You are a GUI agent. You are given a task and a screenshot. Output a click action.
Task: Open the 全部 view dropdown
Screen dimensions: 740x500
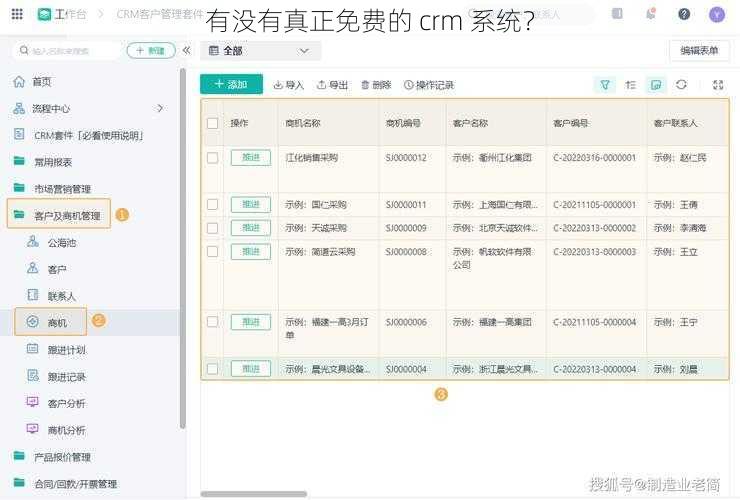pyautogui.click(x=261, y=51)
